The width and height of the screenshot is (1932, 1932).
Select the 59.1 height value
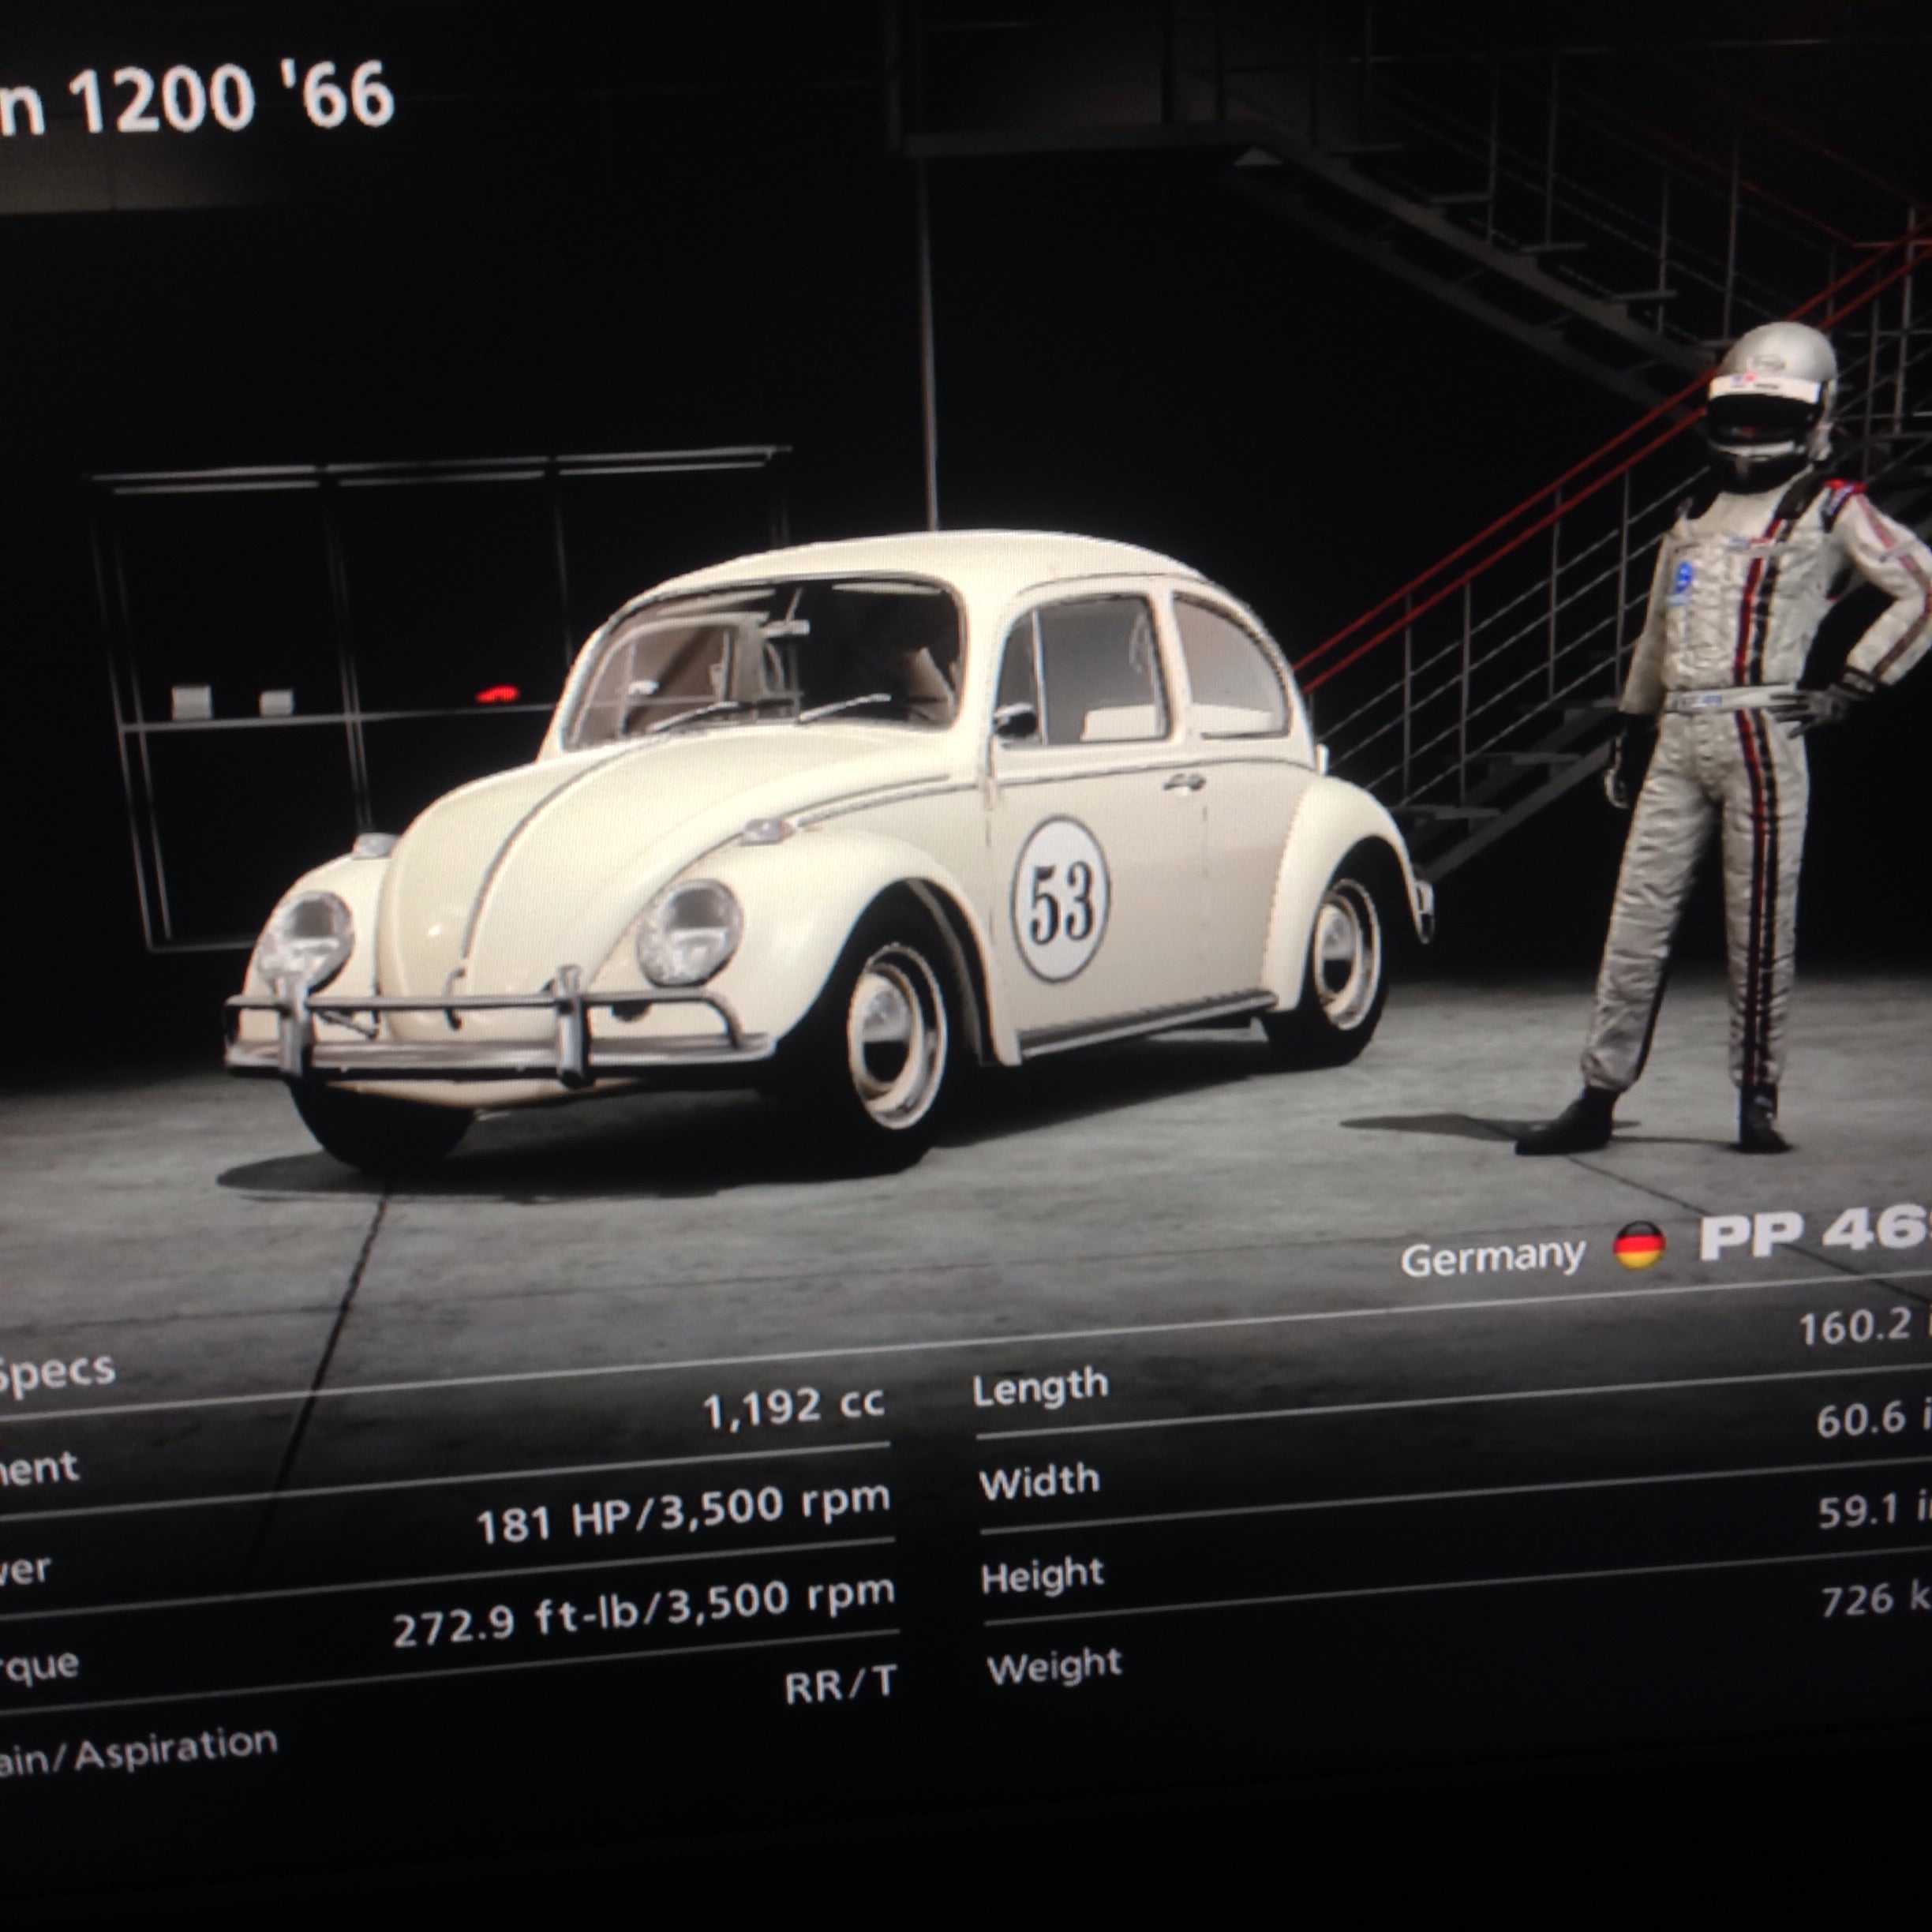pyautogui.click(x=1874, y=1510)
